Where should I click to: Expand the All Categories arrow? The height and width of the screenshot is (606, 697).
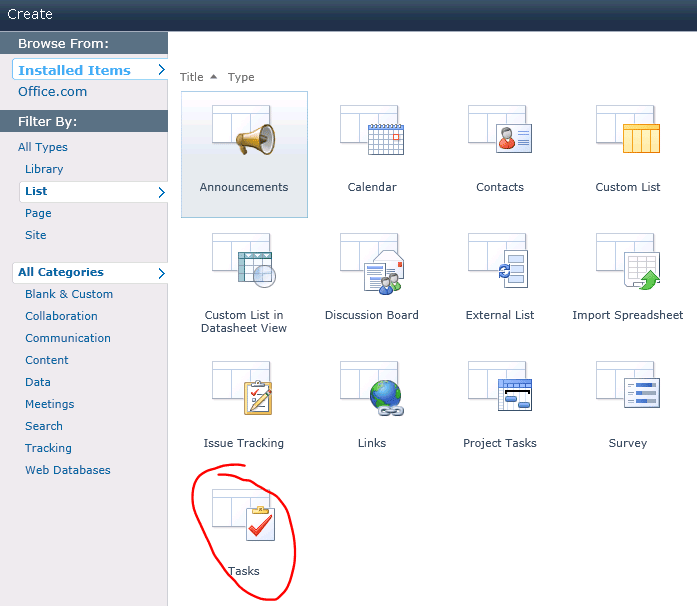(161, 273)
